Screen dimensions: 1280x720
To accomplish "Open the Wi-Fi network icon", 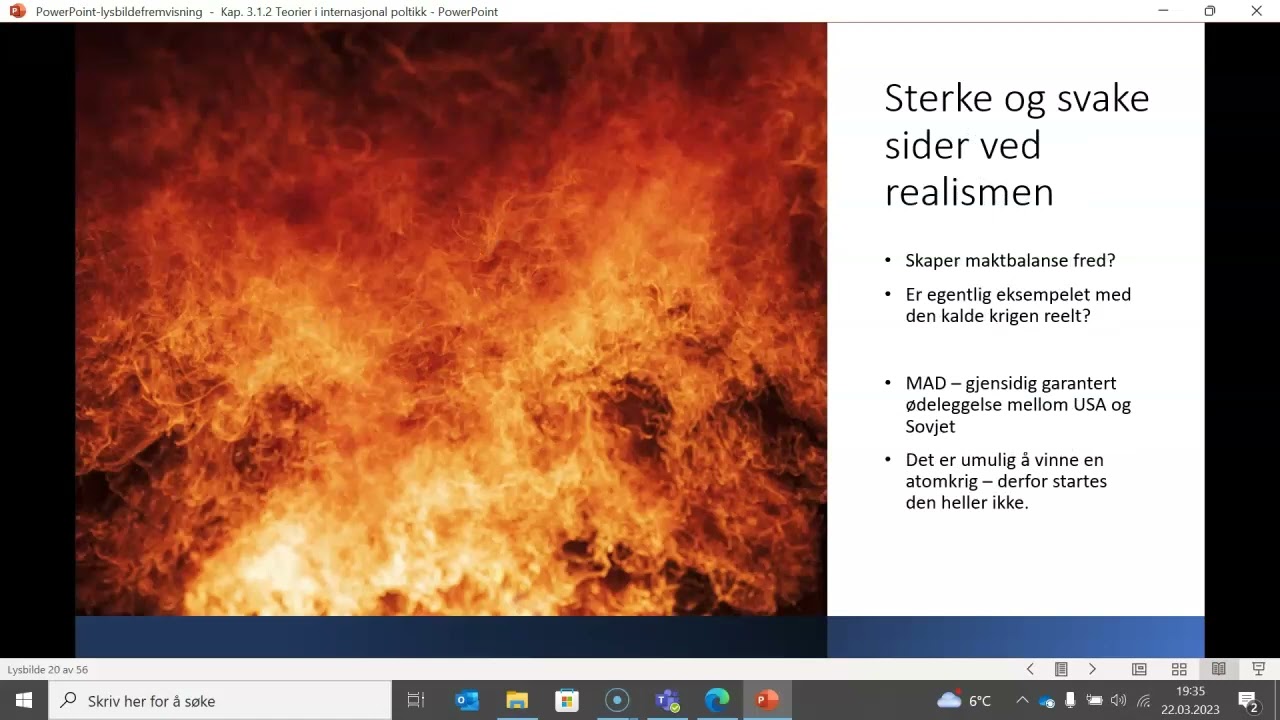I will (x=1143, y=700).
